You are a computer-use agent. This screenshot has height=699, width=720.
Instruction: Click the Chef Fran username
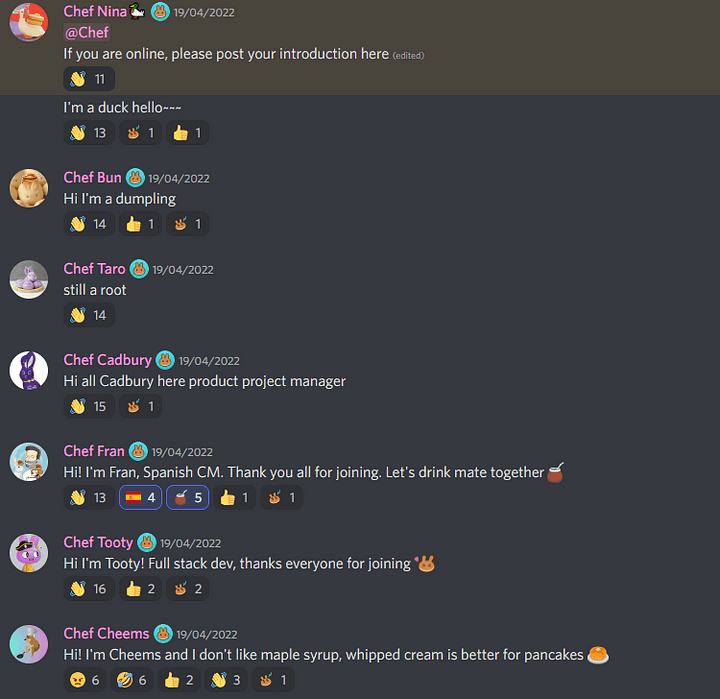point(94,451)
